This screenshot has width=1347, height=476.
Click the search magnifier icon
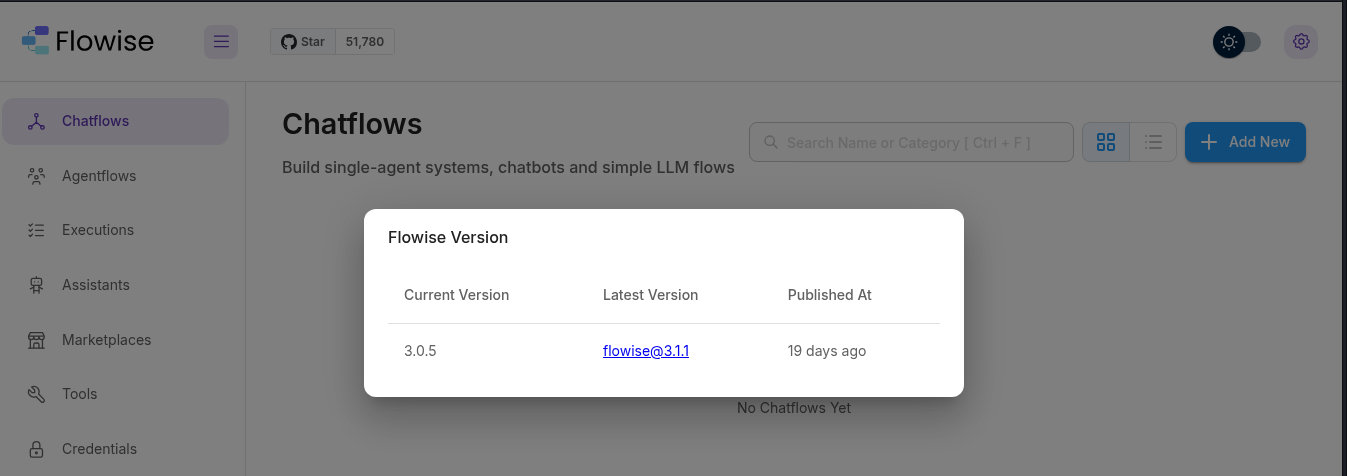click(x=771, y=142)
